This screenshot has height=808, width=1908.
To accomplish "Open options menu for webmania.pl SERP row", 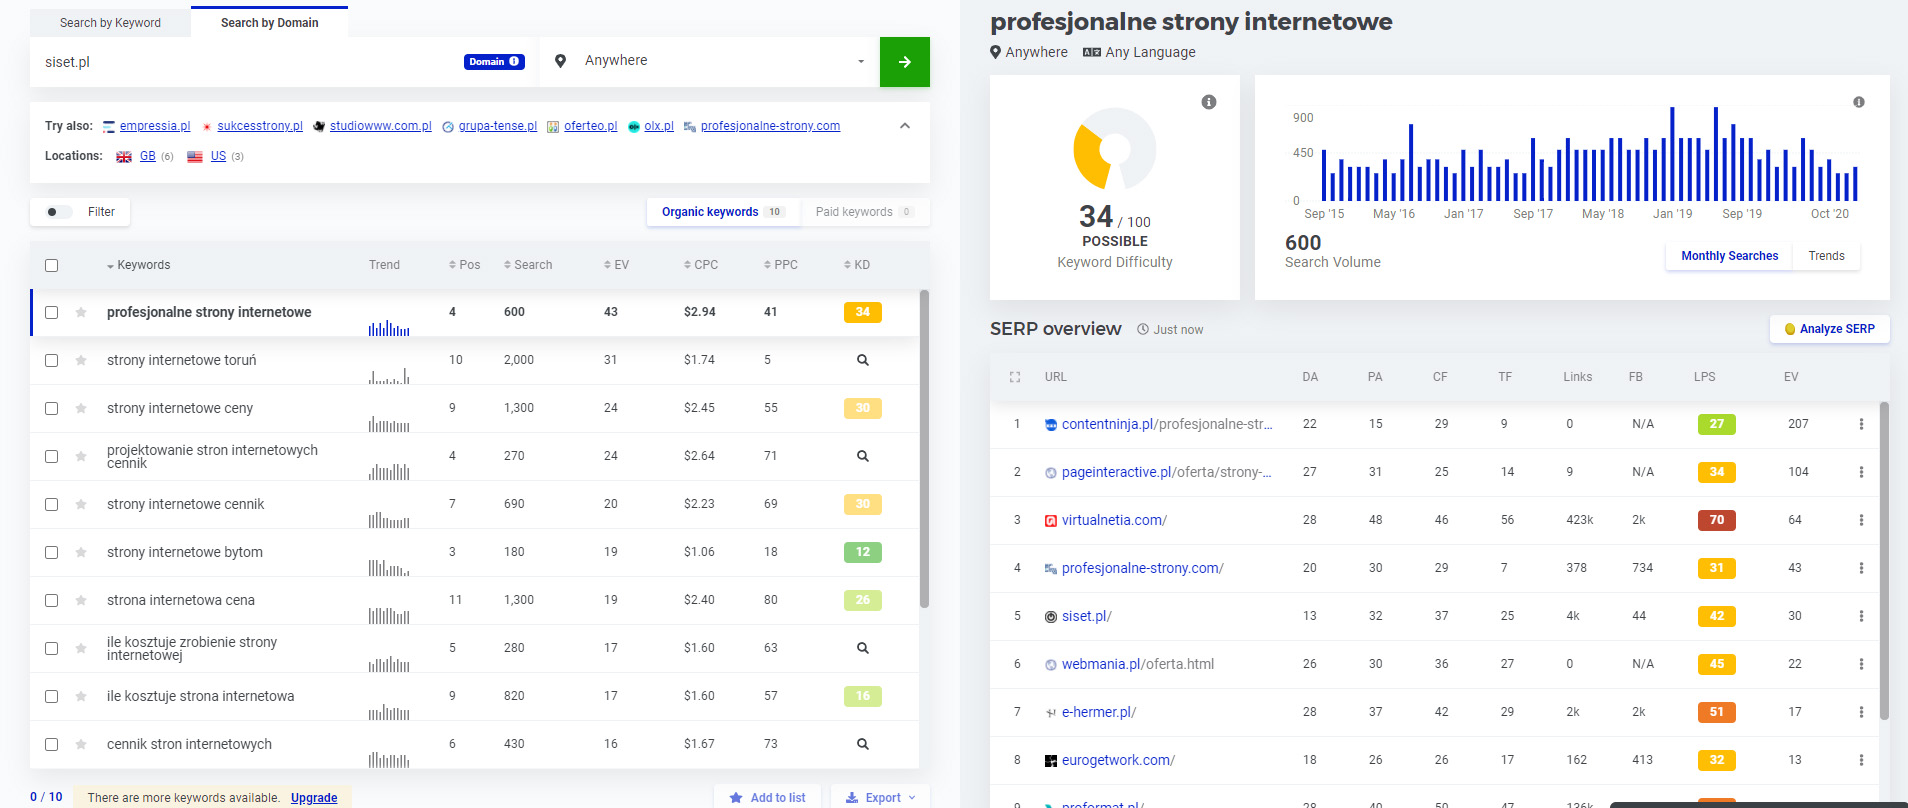I will click(1861, 664).
